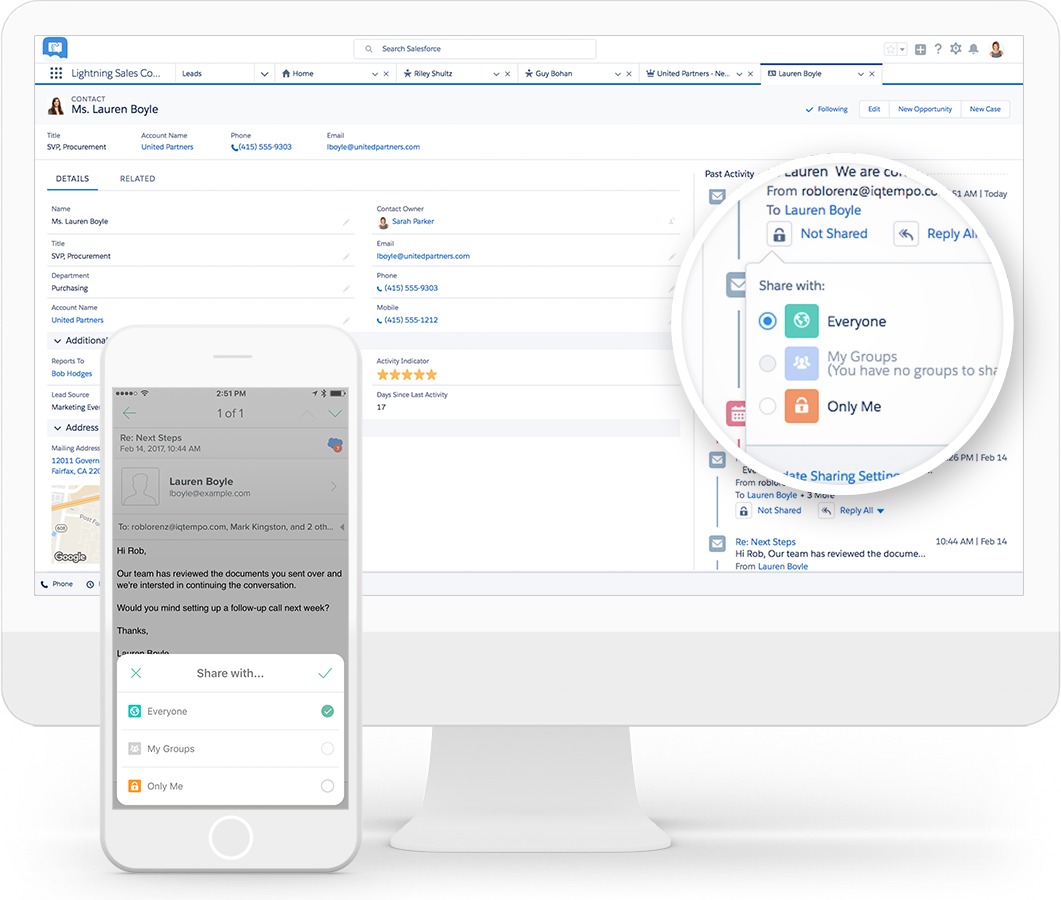This screenshot has height=900, width=1061.
Task: Open the Leads navigation dropdown arrow
Action: [x=265, y=74]
